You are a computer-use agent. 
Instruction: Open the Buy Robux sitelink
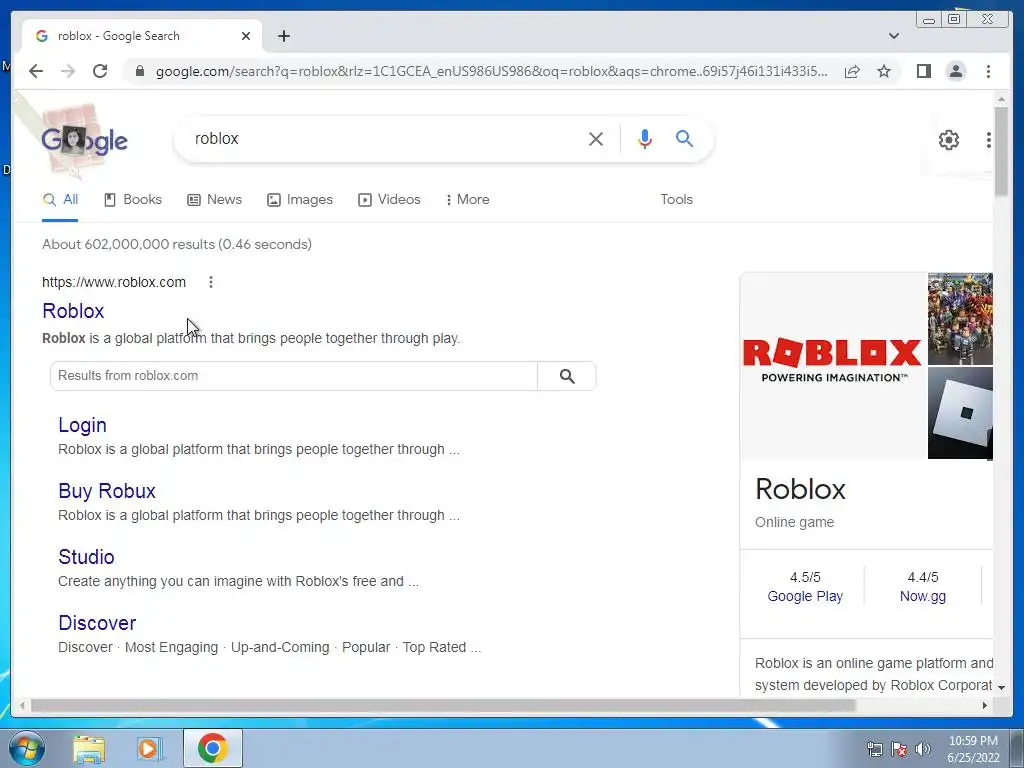click(107, 491)
